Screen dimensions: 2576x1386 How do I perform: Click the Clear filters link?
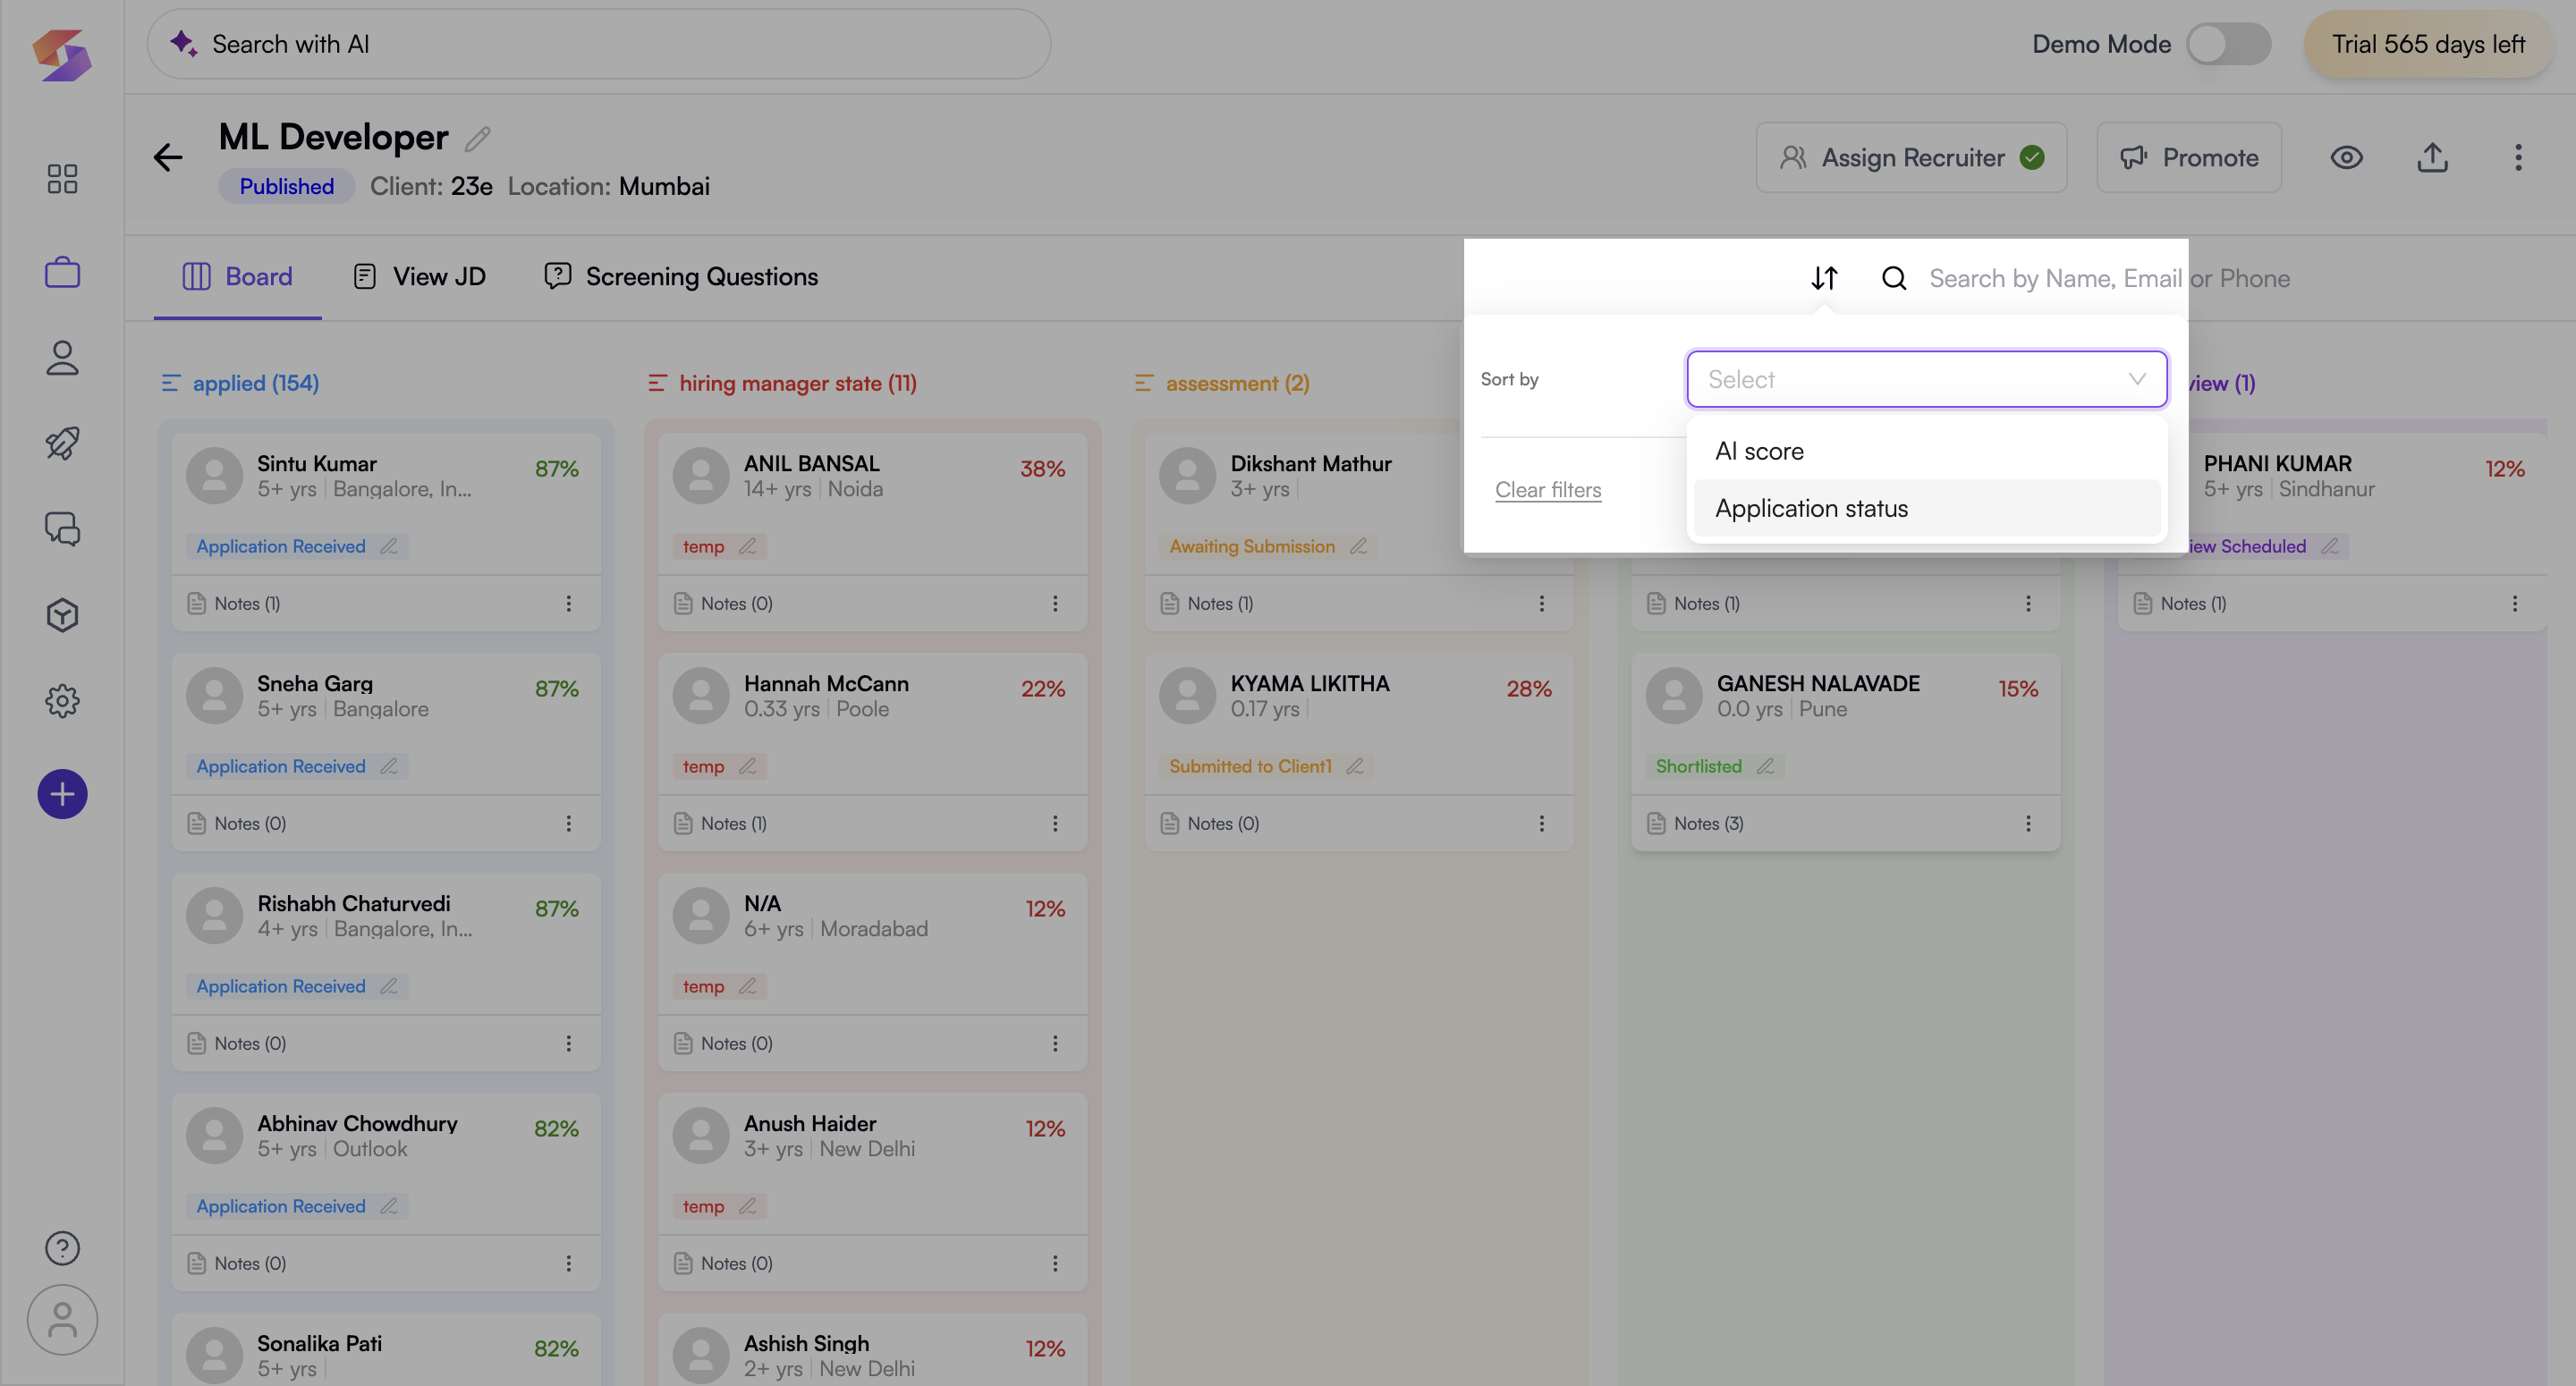1548,490
